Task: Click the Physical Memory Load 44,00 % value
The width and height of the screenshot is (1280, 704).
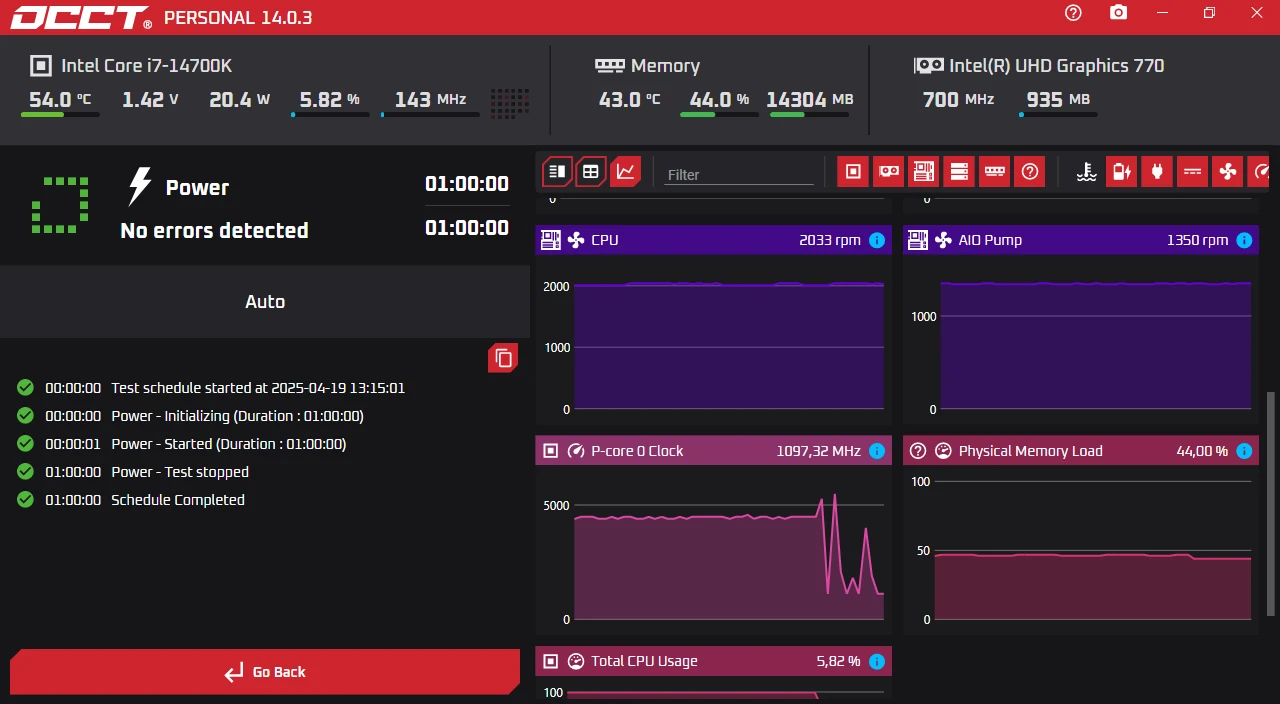Action: 1202,451
